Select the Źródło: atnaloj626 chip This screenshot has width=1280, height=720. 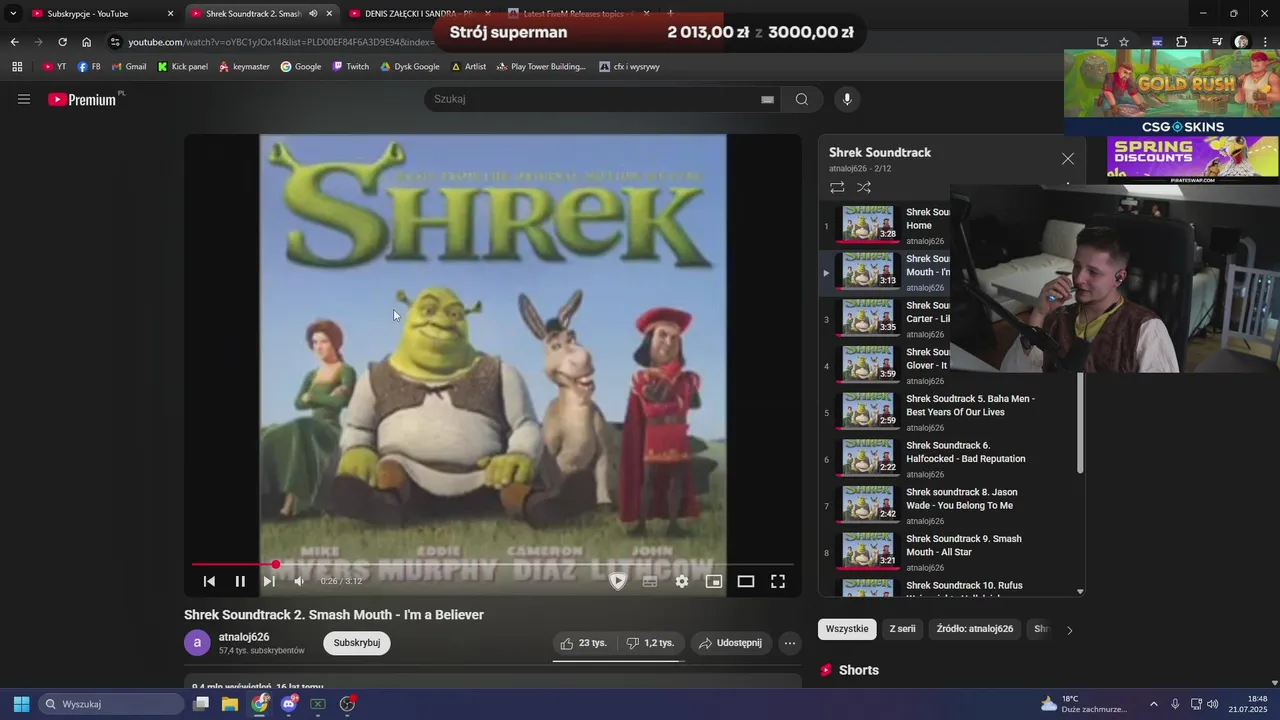click(x=975, y=629)
